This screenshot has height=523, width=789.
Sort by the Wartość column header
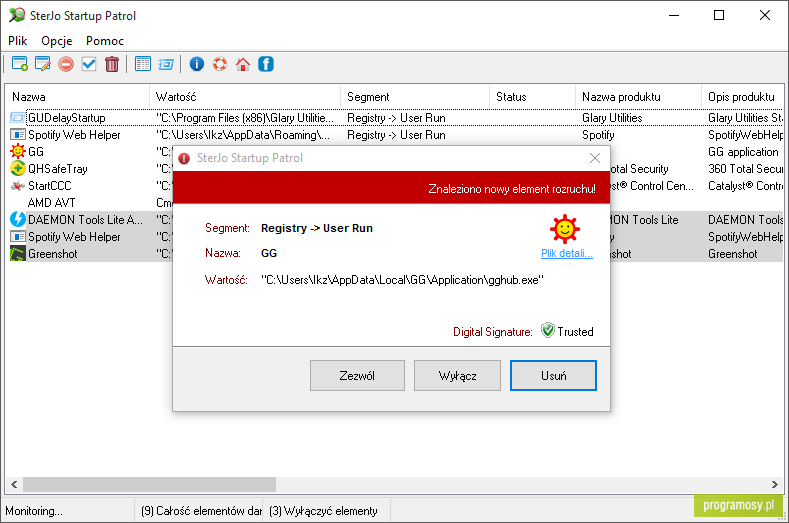tap(245, 97)
